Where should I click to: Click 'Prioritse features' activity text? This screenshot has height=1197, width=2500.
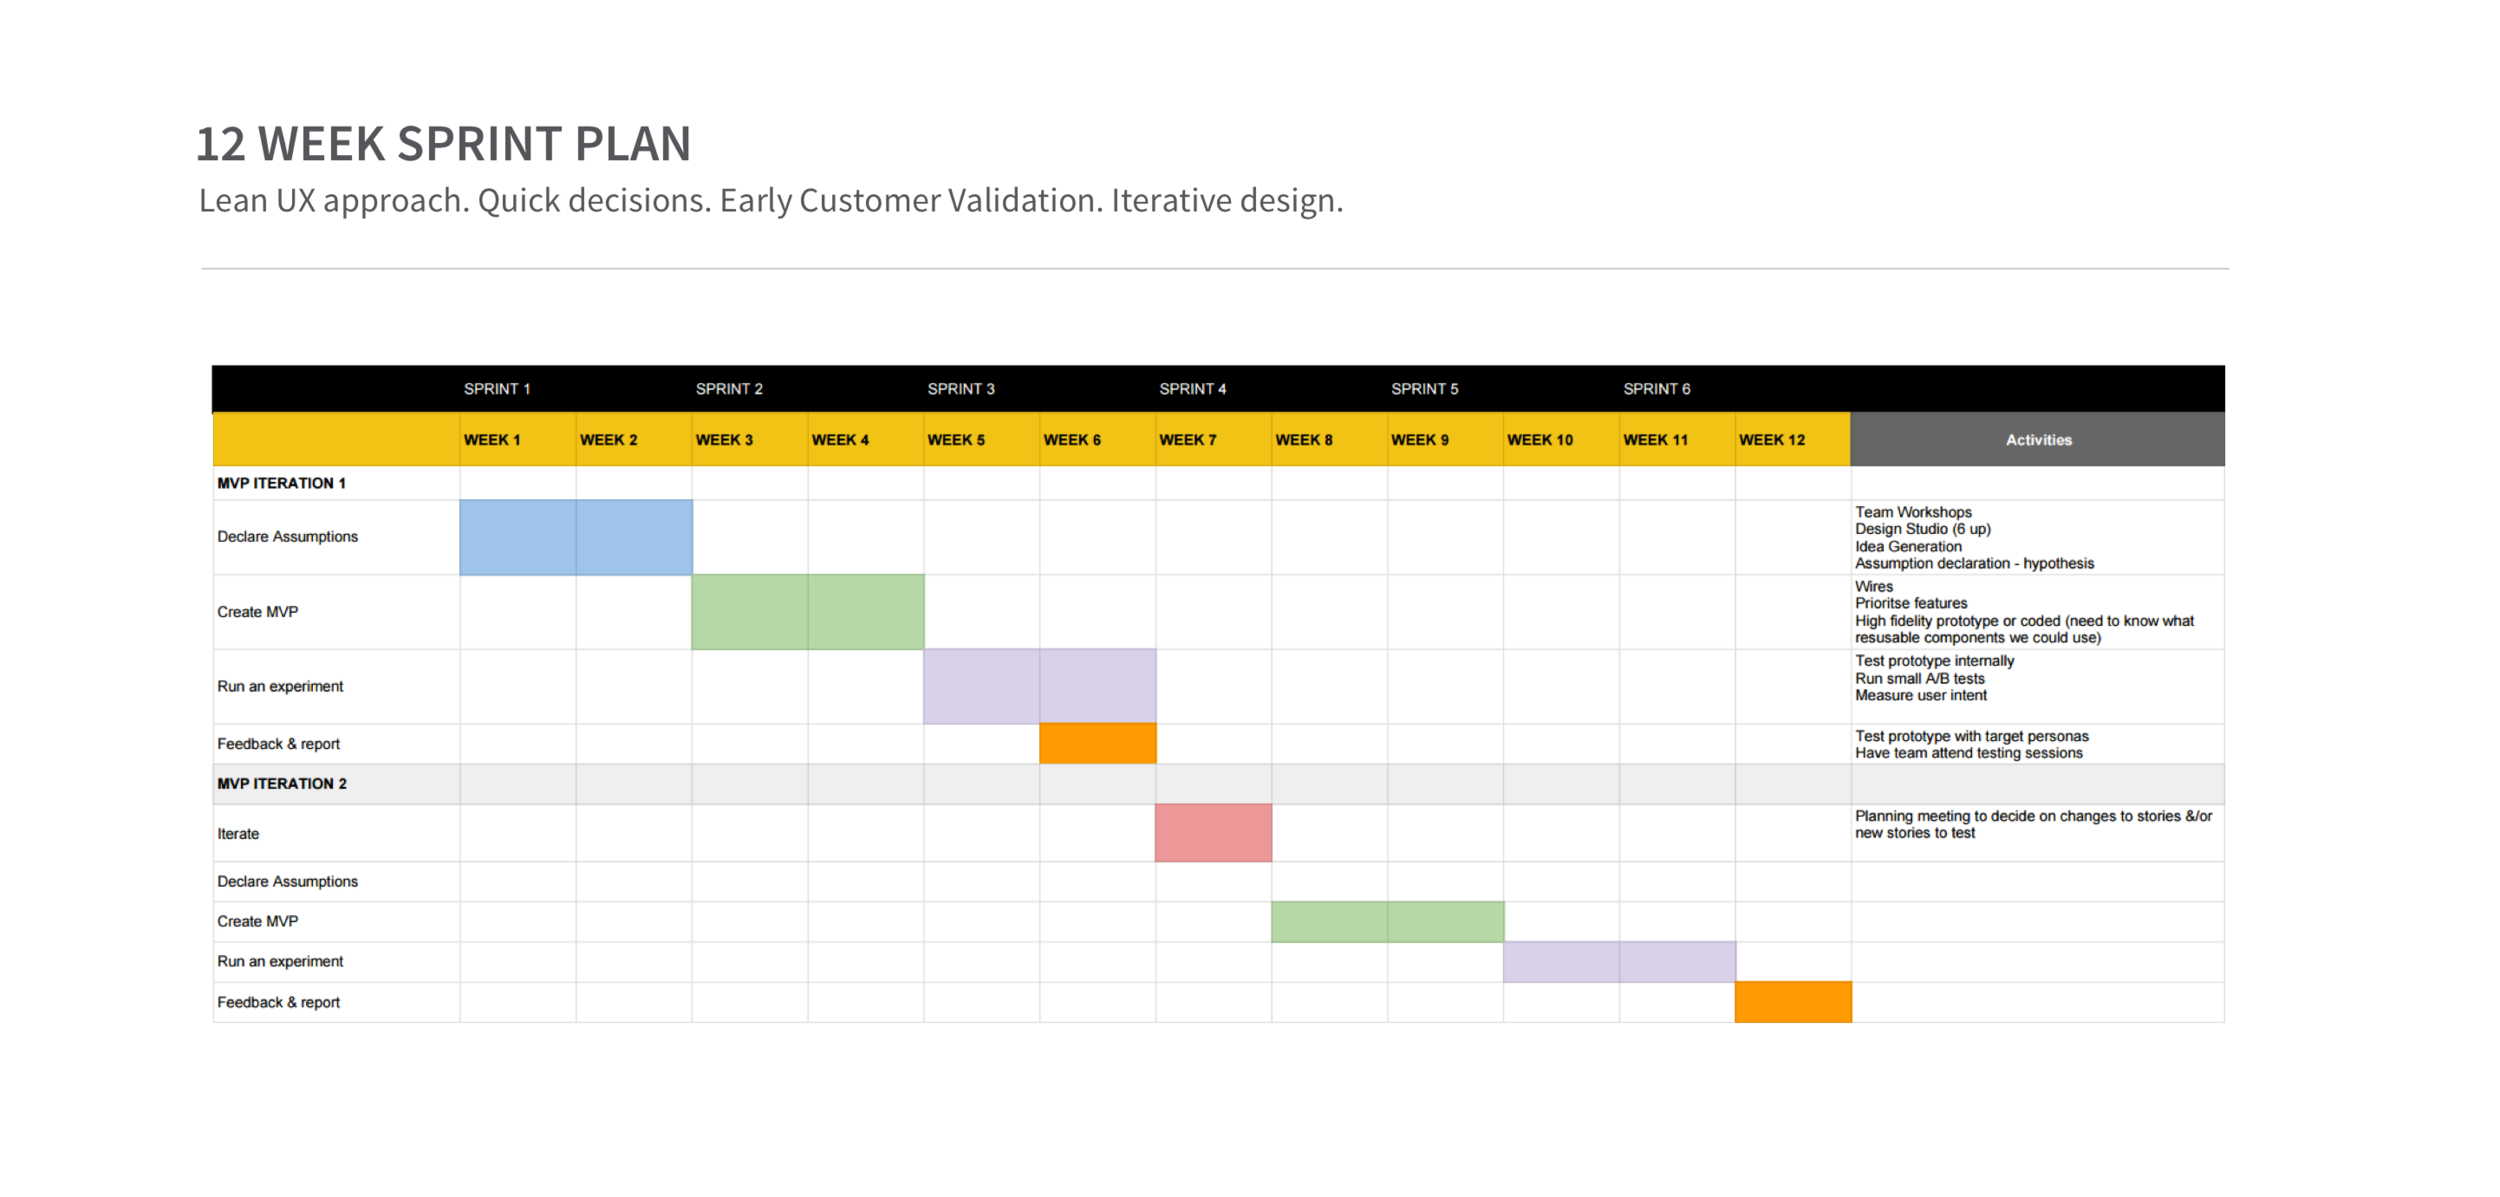[1911, 603]
